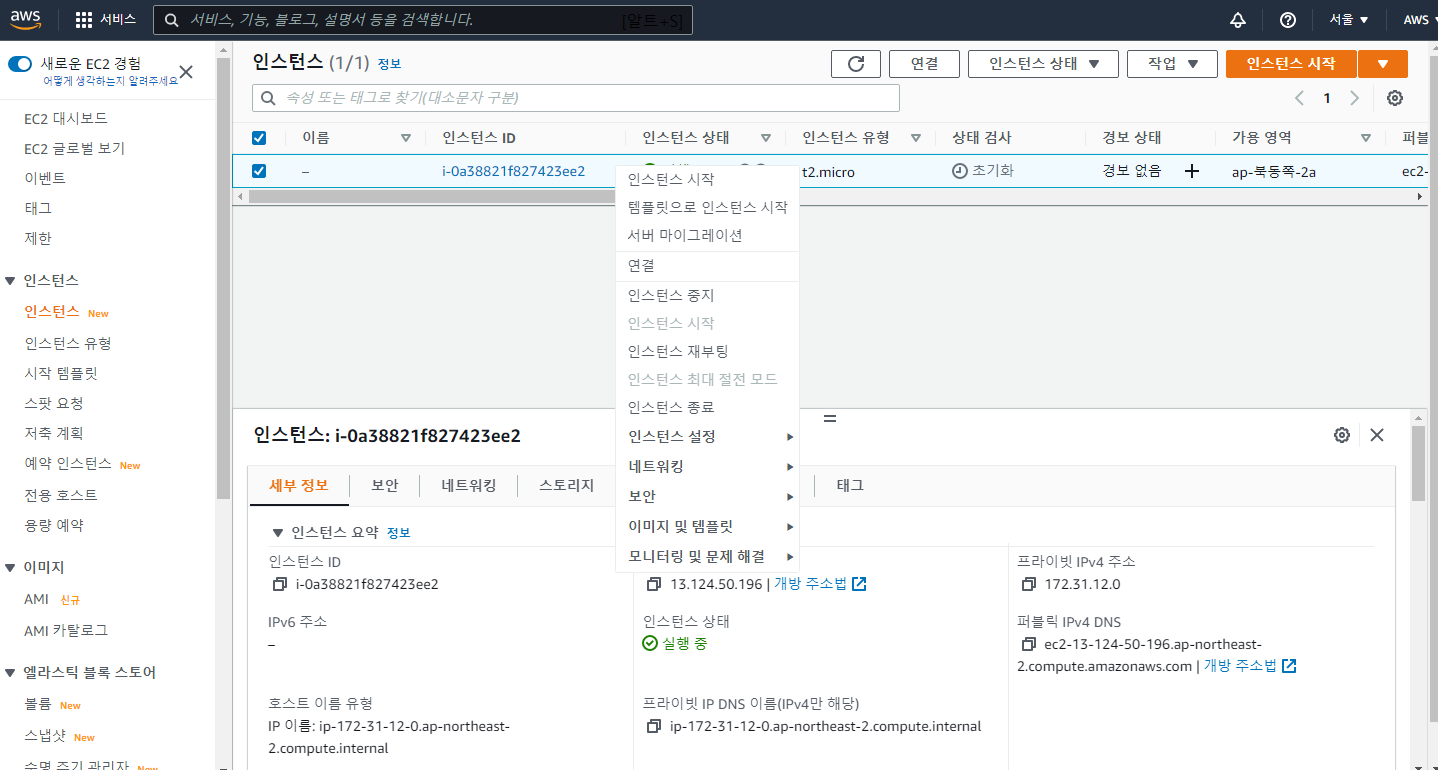Open the 네트워킹 detail tab
Screen dimensions: 1438x770
pos(469,485)
